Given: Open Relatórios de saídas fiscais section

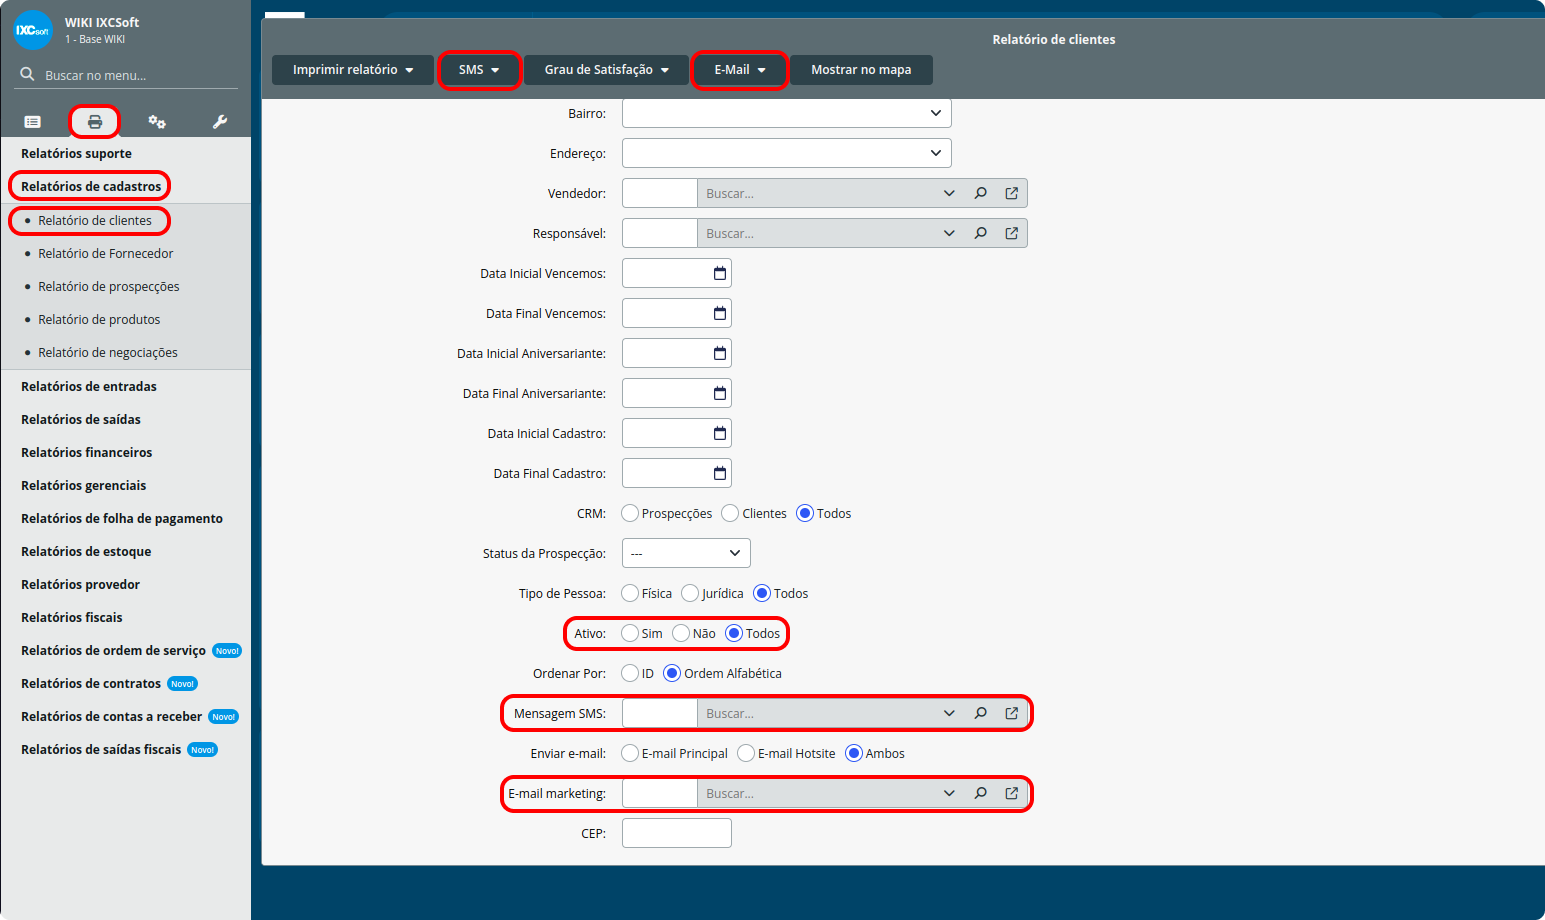Looking at the screenshot, I should [101, 749].
